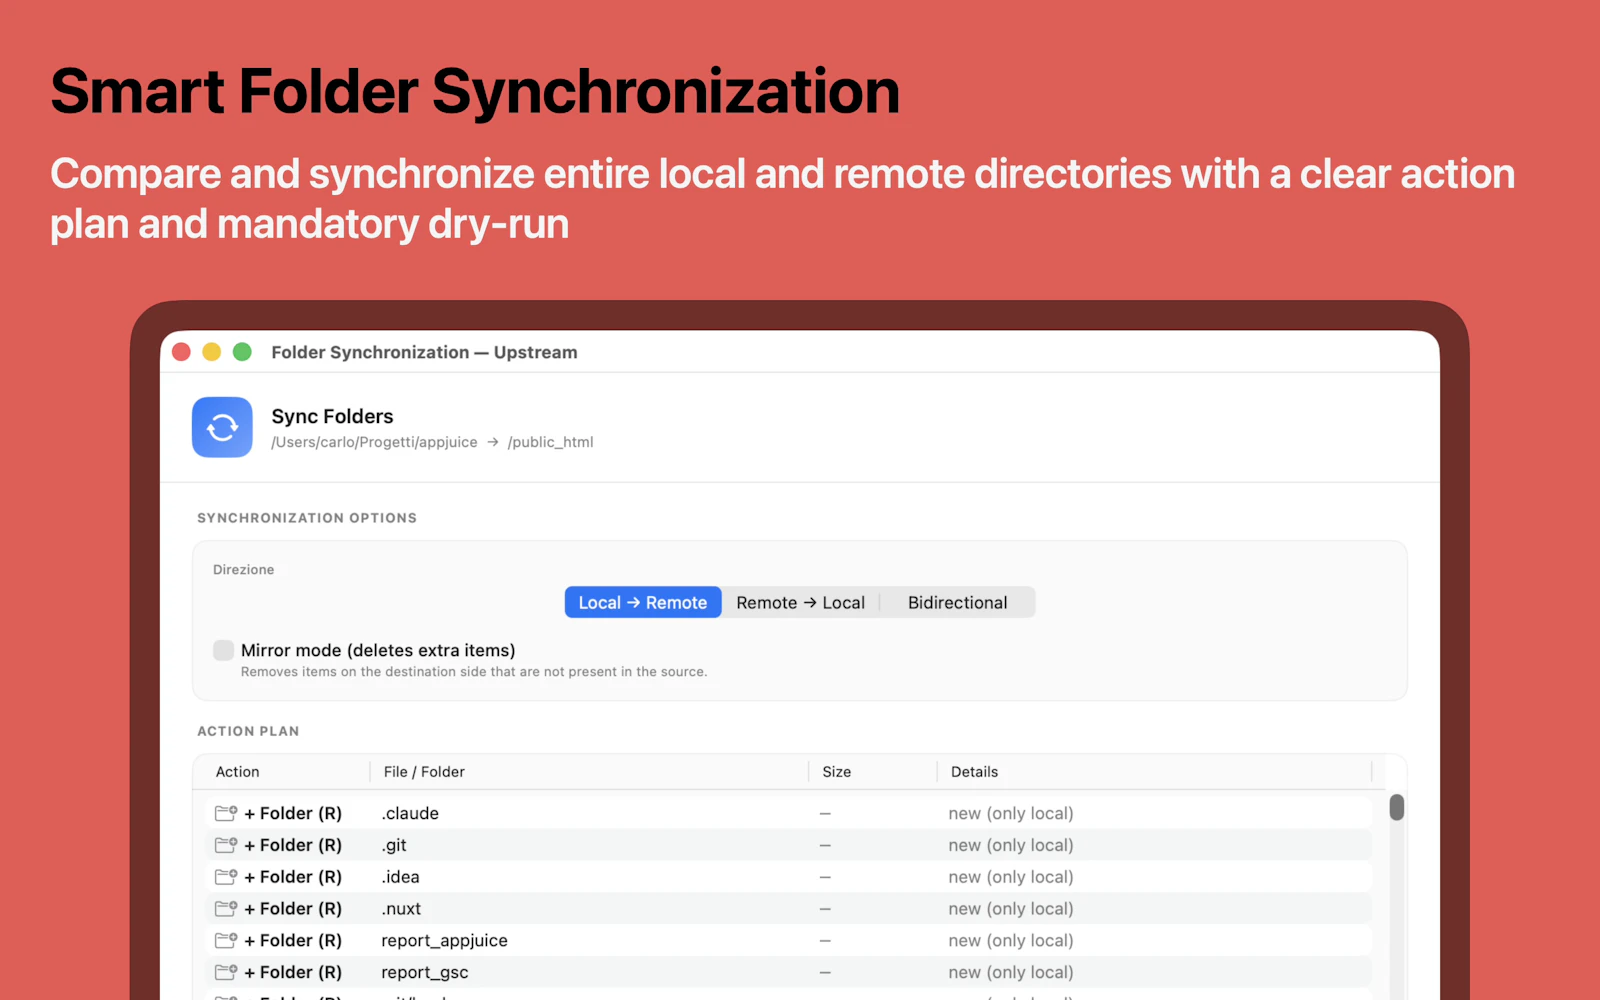The width and height of the screenshot is (1600, 1000).
Task: Click the add-folder icon for report_appjuice
Action: (226, 941)
